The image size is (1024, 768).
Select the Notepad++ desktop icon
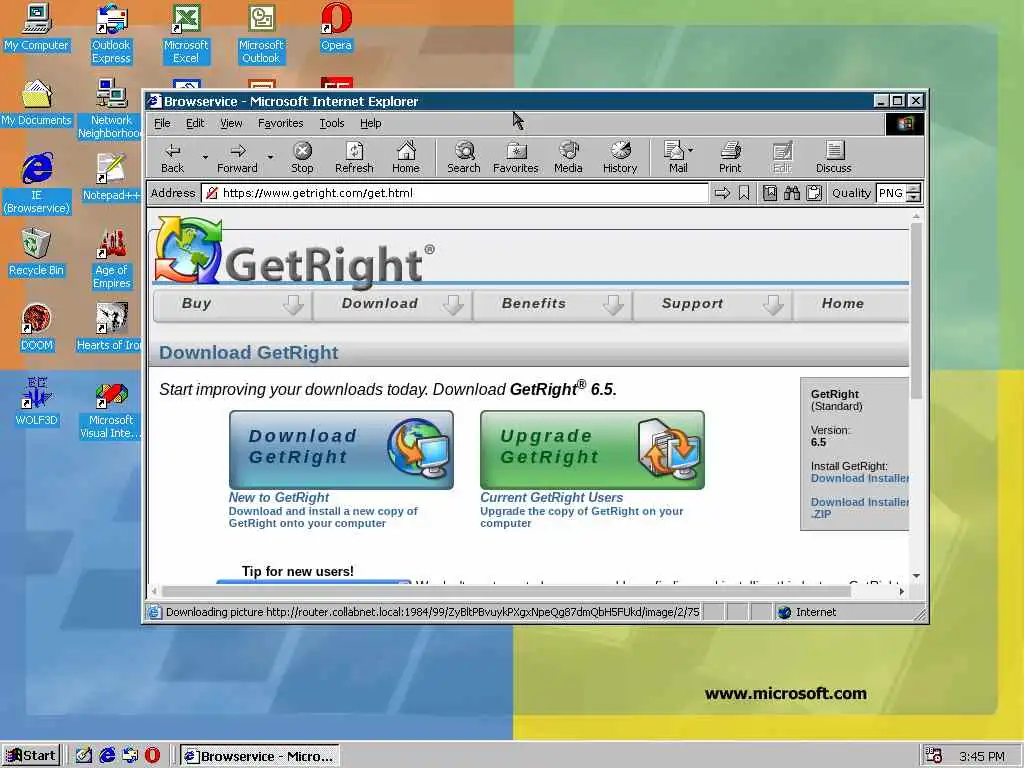tap(111, 177)
